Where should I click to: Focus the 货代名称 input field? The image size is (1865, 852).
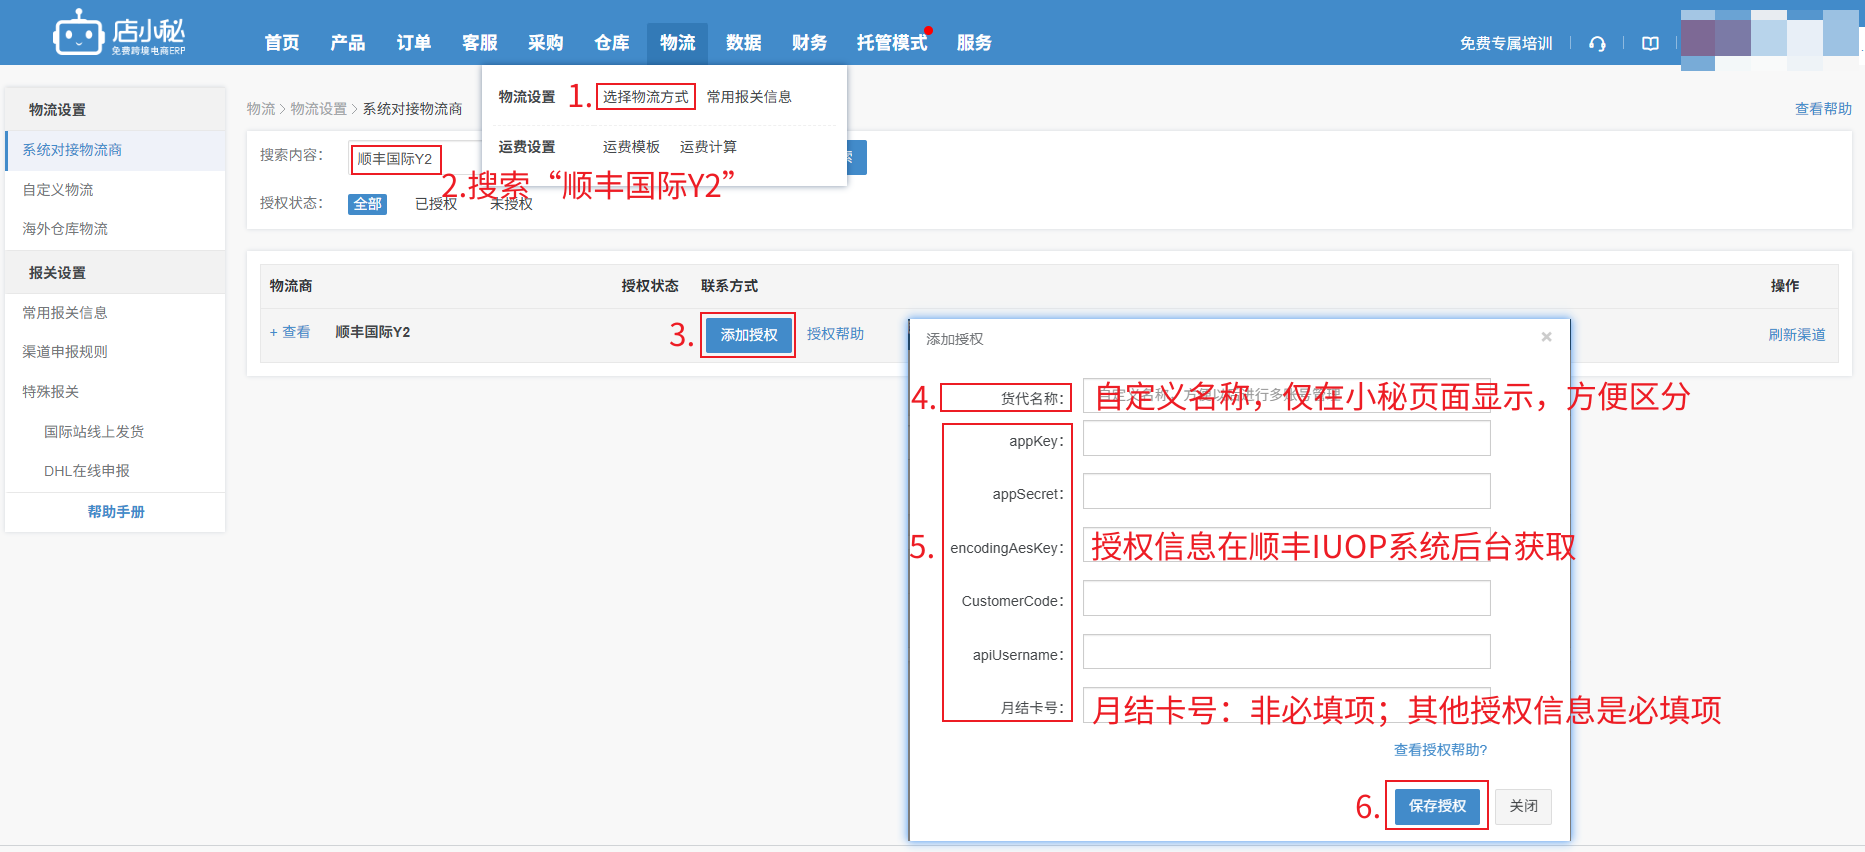pos(1286,396)
